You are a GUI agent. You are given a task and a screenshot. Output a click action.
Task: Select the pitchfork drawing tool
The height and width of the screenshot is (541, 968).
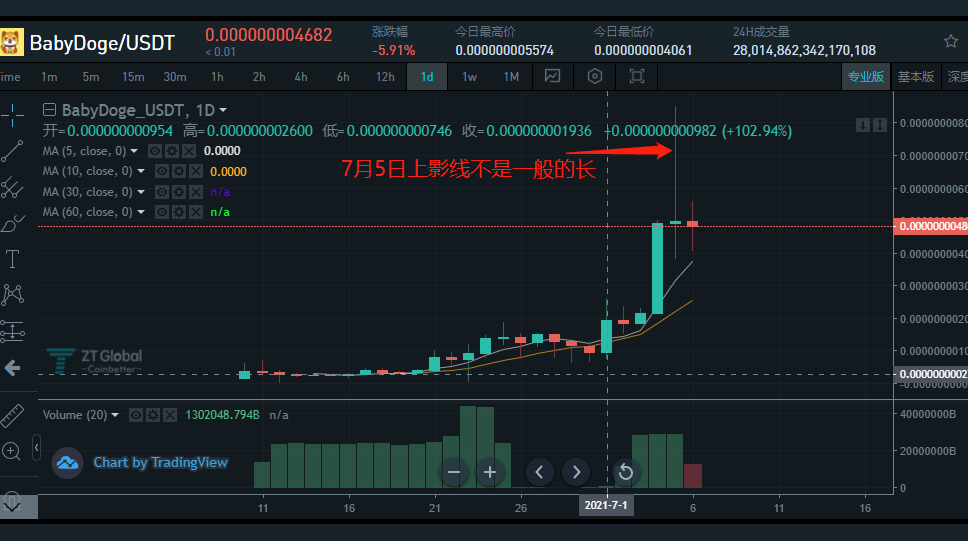point(12,188)
